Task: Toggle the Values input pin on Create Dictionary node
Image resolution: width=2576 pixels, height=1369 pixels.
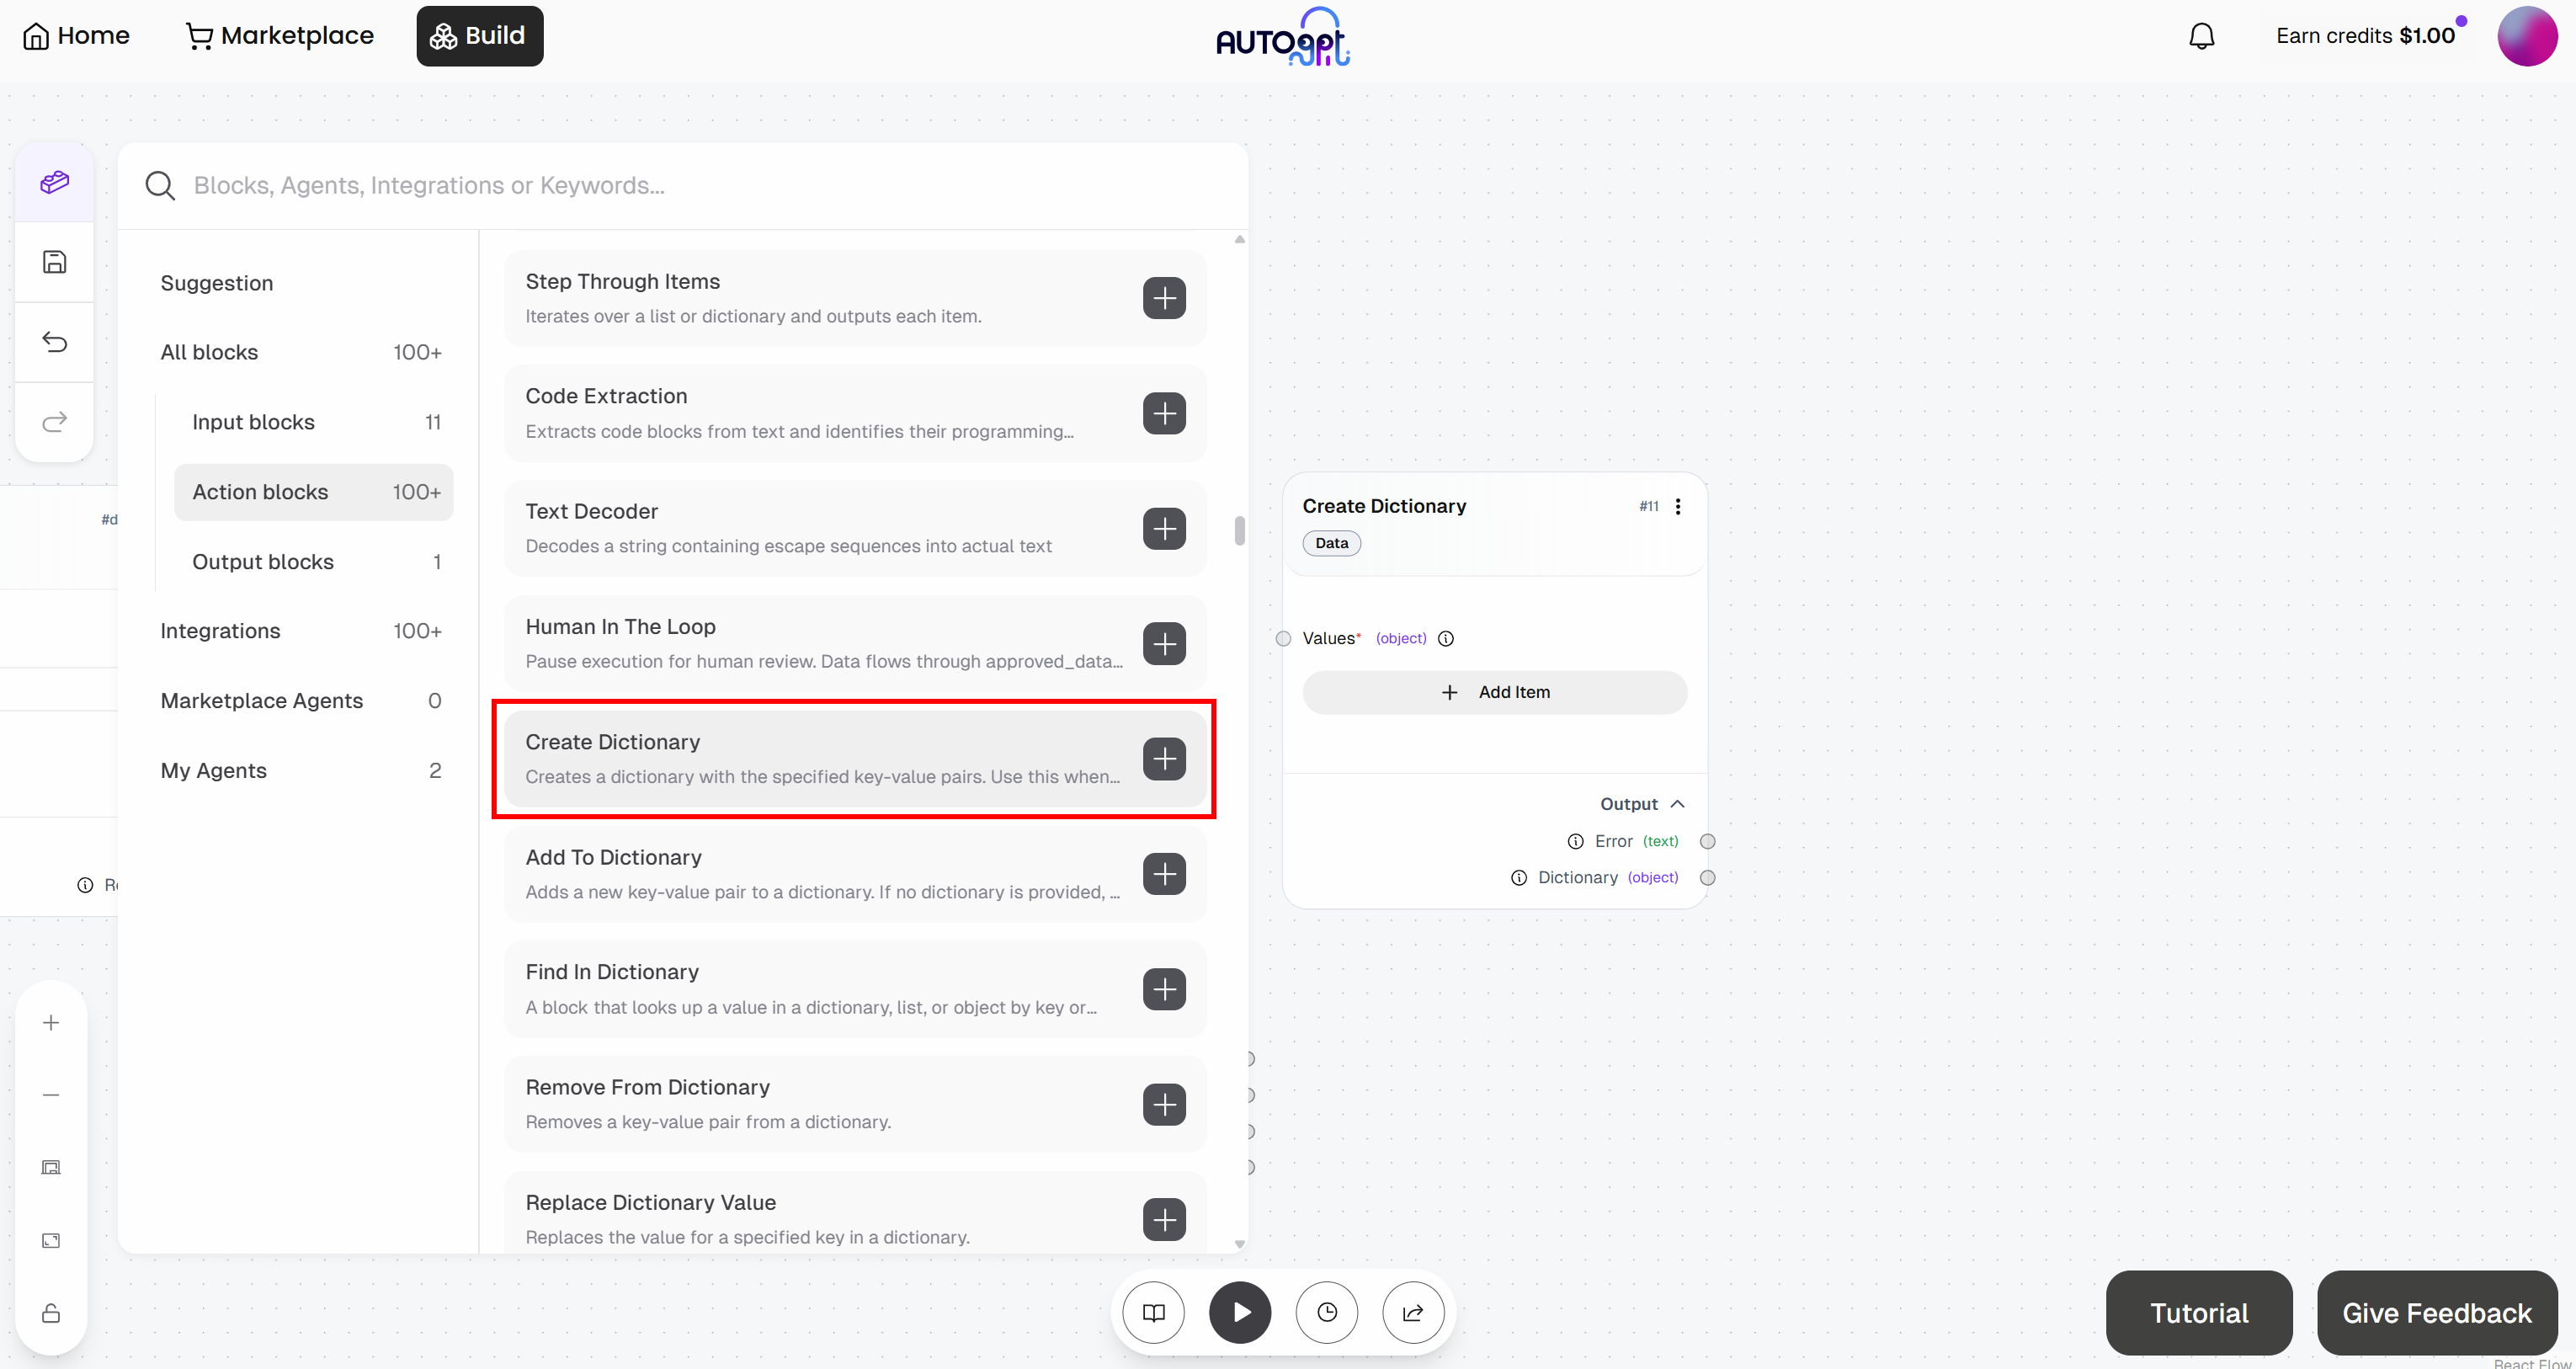Action: point(1284,638)
